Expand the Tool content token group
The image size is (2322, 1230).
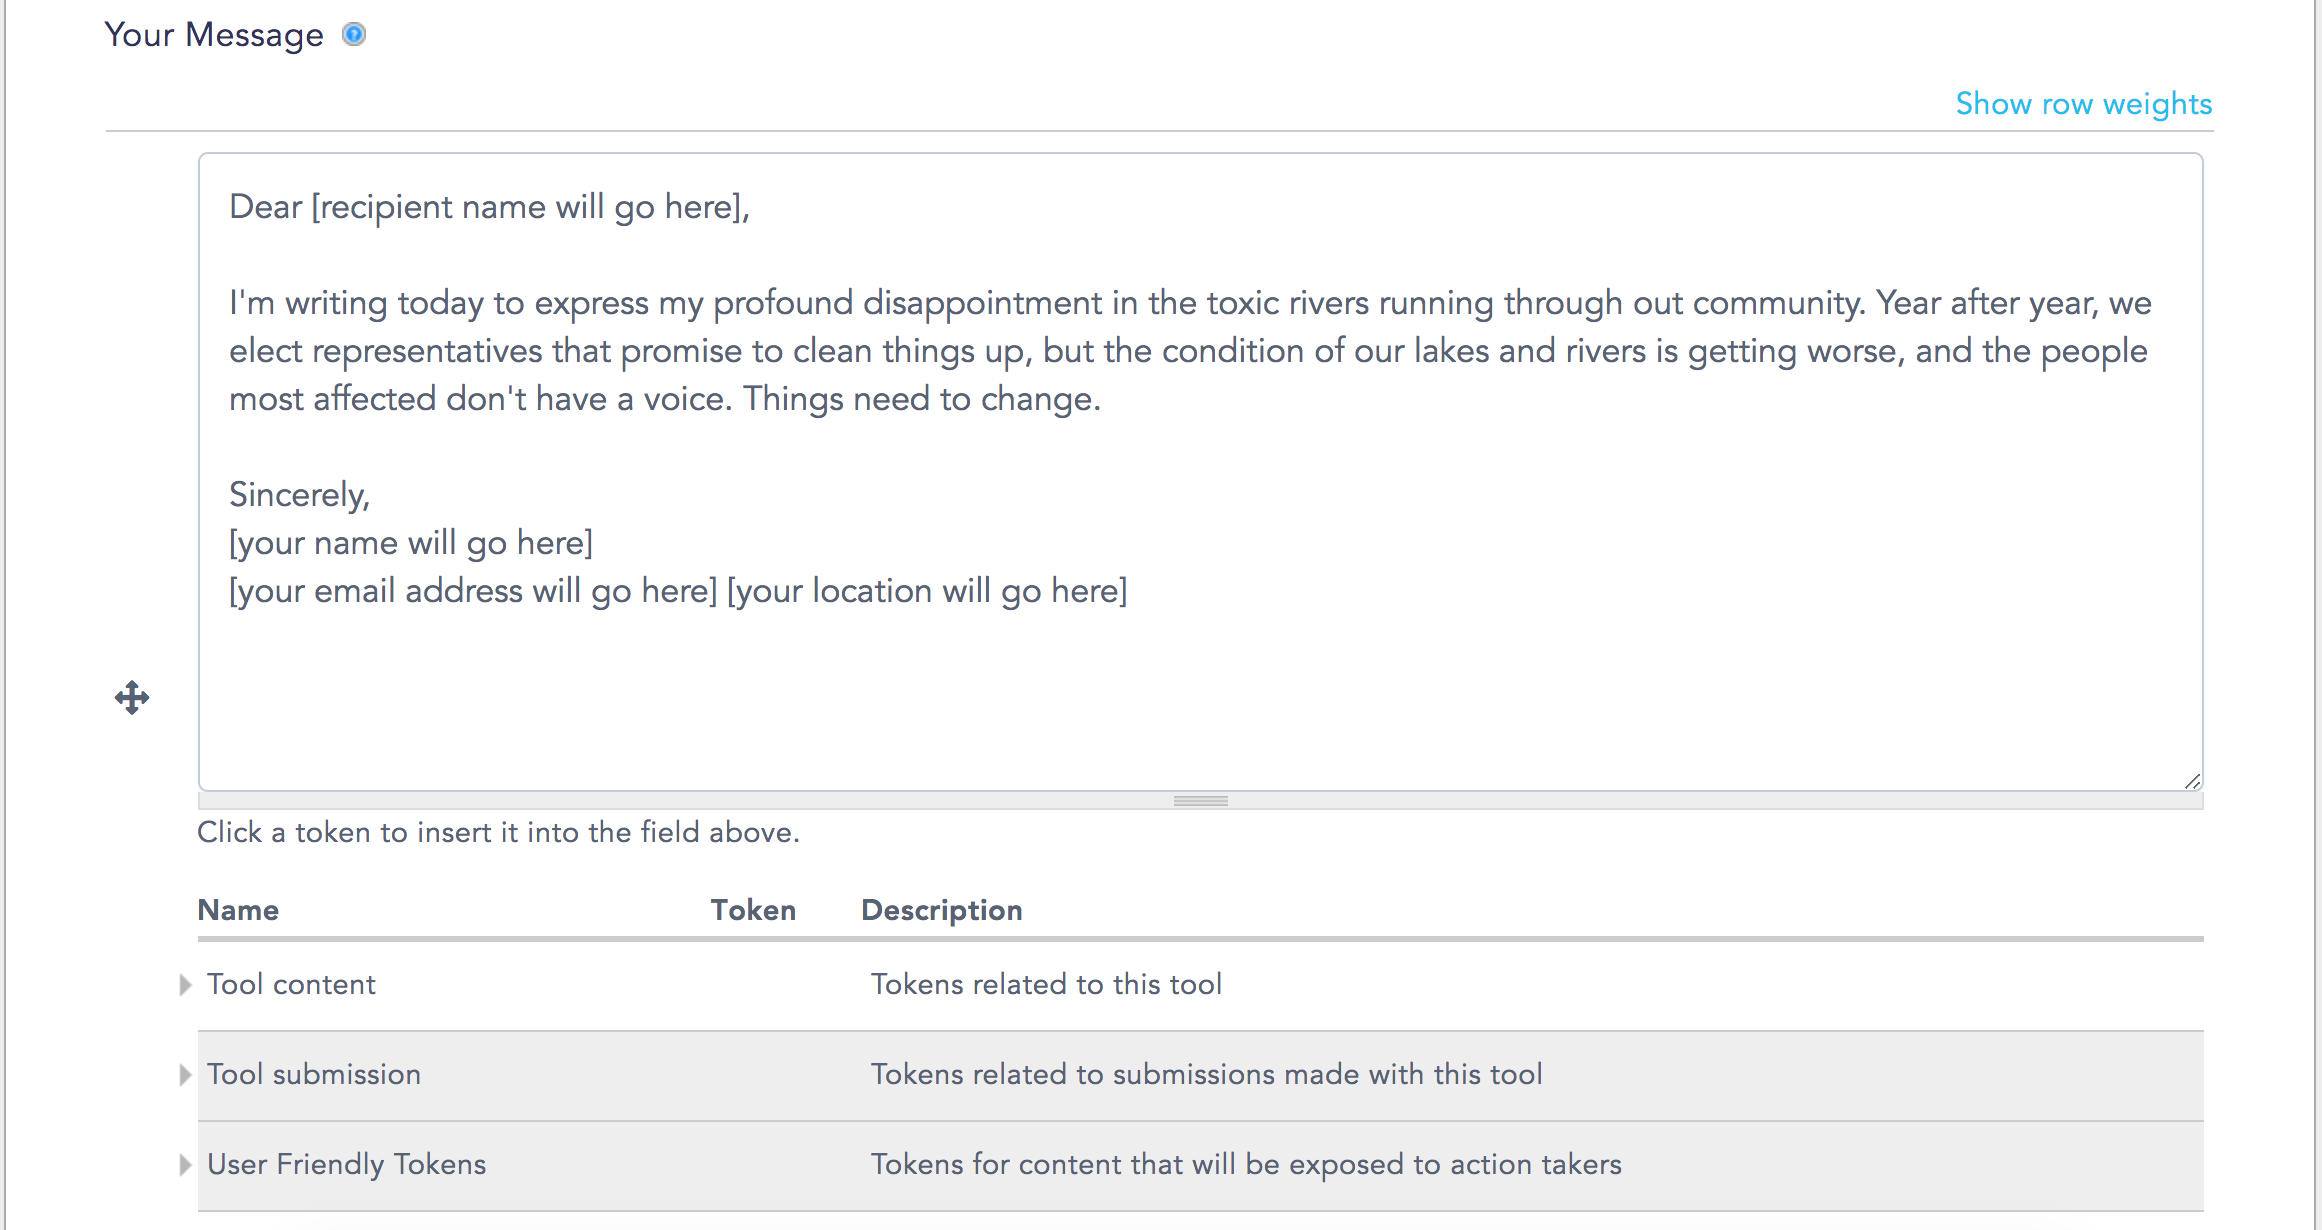point(185,985)
